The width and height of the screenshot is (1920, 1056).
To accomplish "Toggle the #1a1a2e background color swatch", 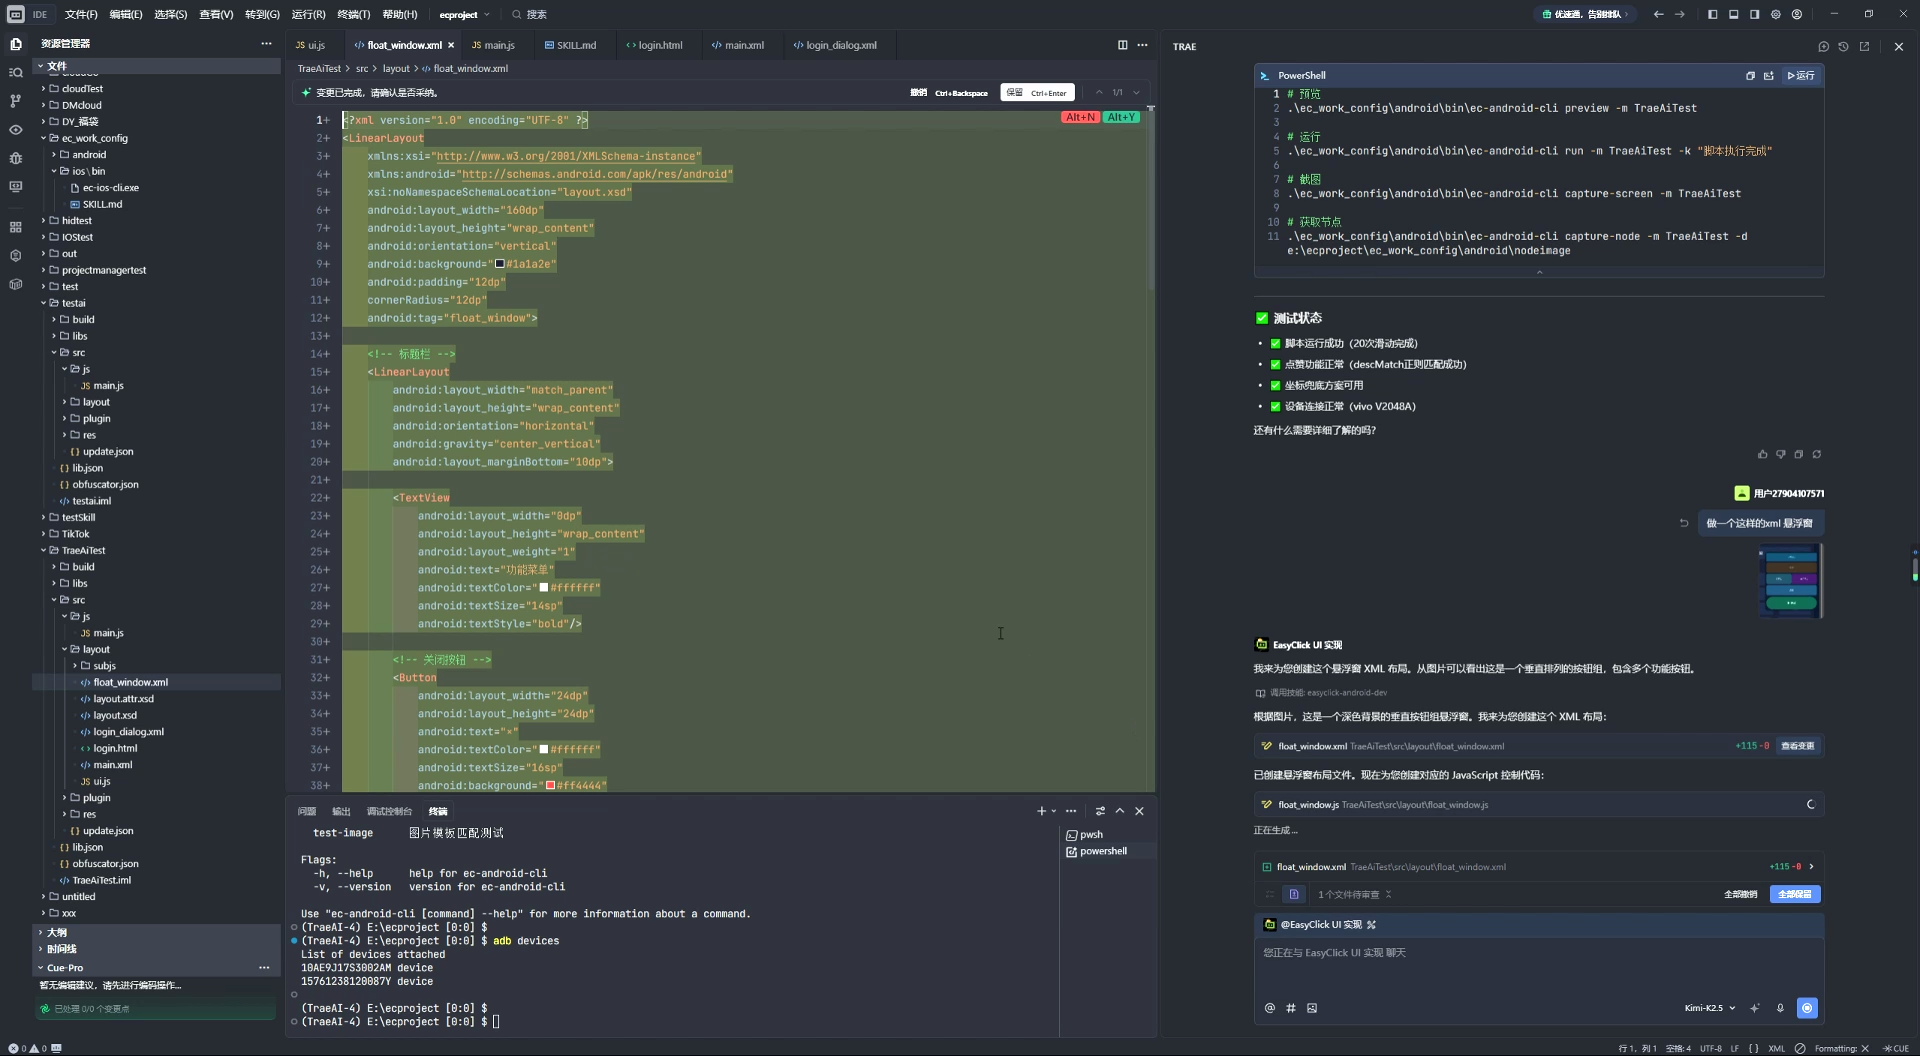I will pyautogui.click(x=500, y=264).
